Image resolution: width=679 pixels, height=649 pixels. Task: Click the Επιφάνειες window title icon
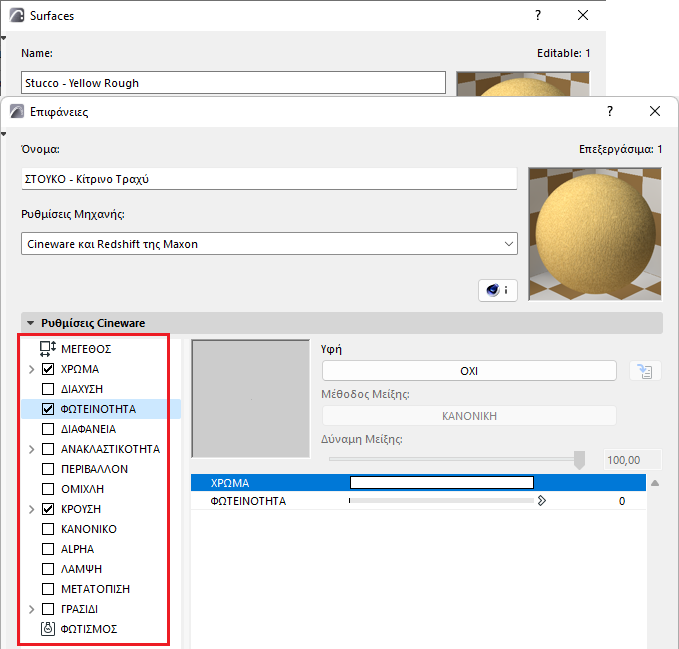[x=17, y=111]
